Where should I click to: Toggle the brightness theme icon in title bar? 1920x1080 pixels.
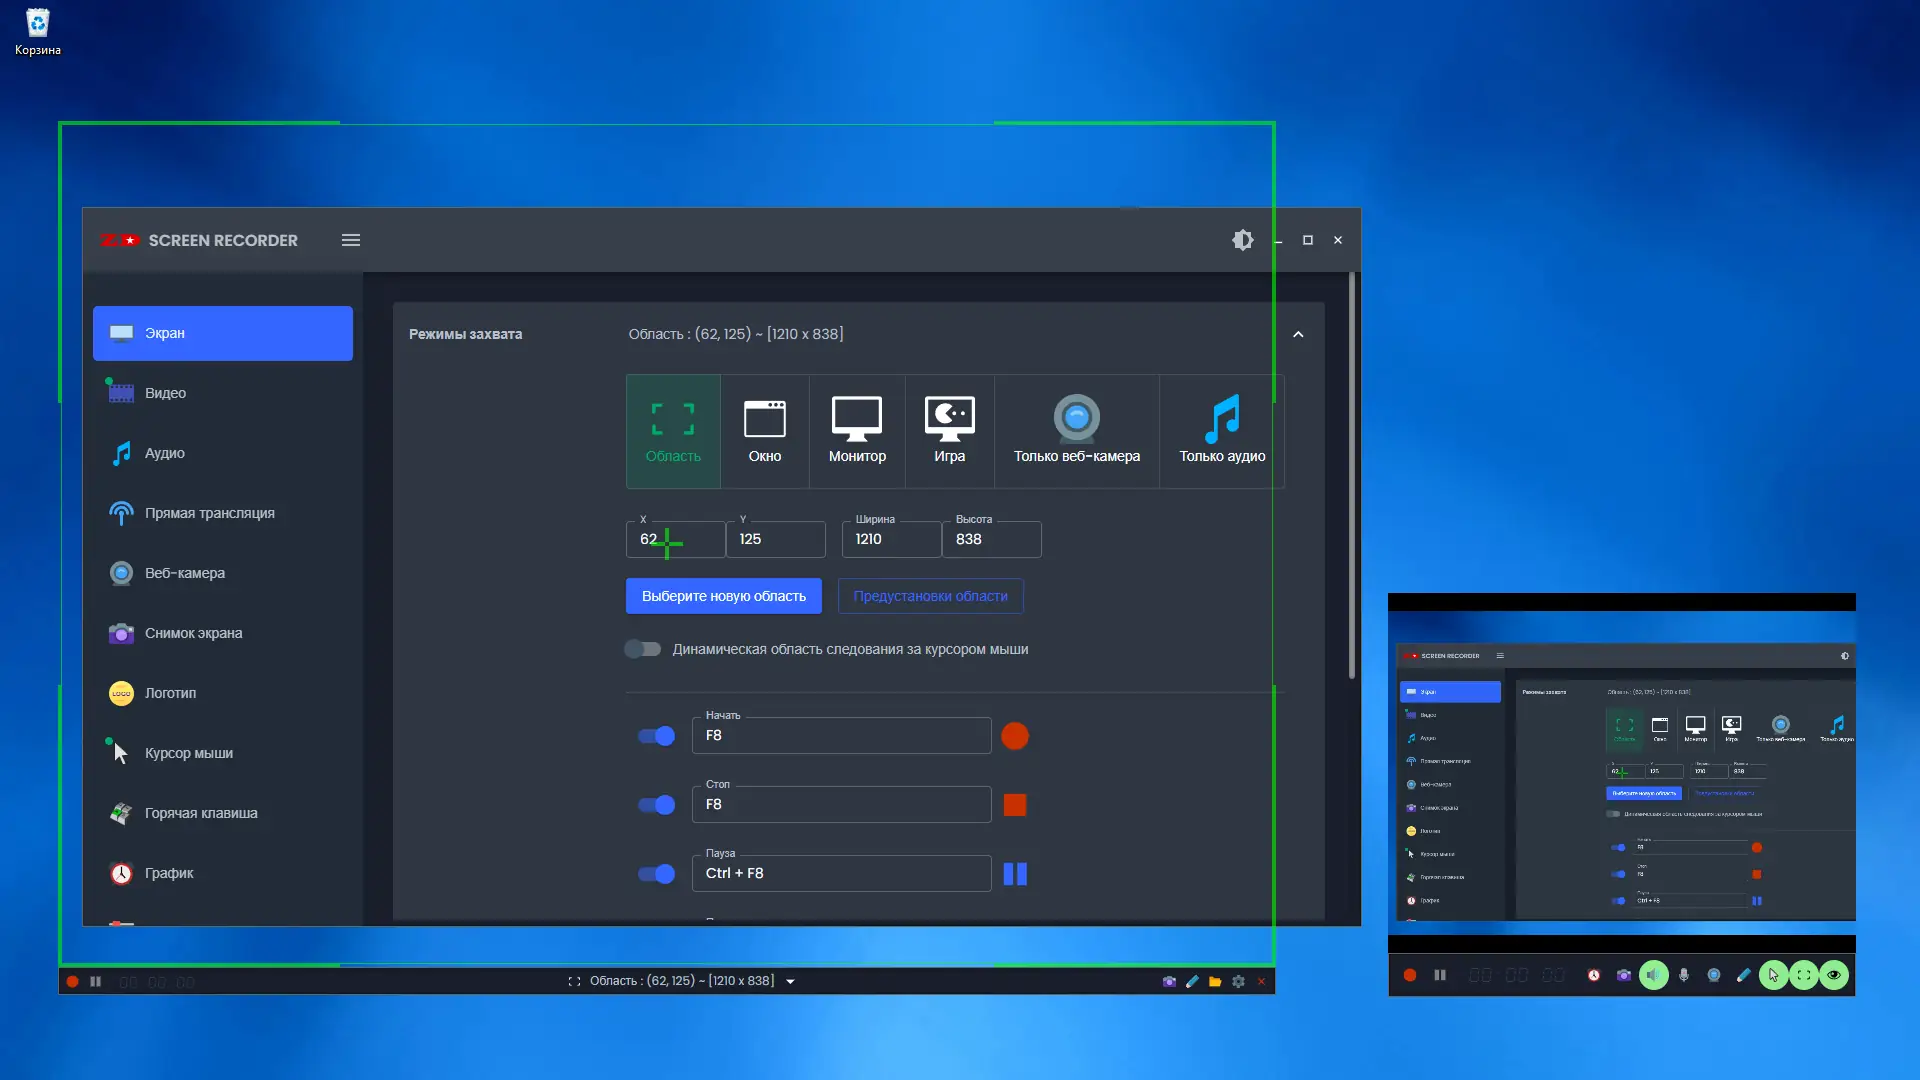click(1242, 240)
